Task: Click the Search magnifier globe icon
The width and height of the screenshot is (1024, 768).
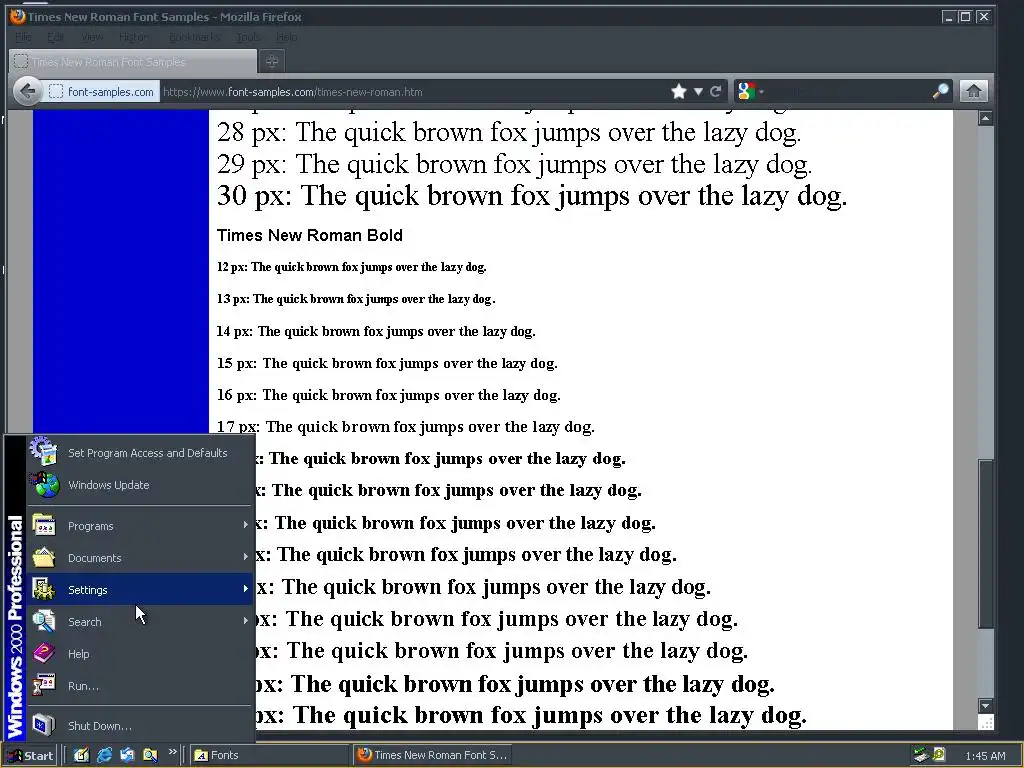Action: pos(44,621)
